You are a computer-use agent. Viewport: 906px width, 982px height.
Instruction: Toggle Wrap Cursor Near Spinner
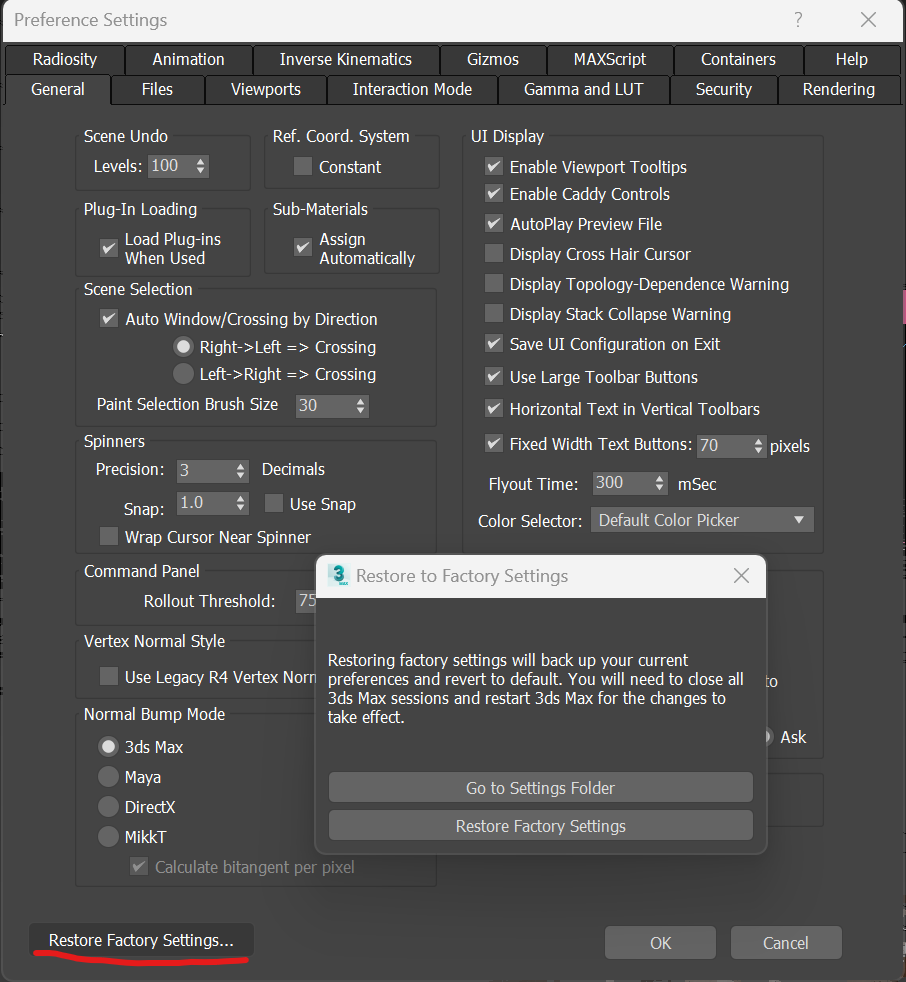(108, 536)
